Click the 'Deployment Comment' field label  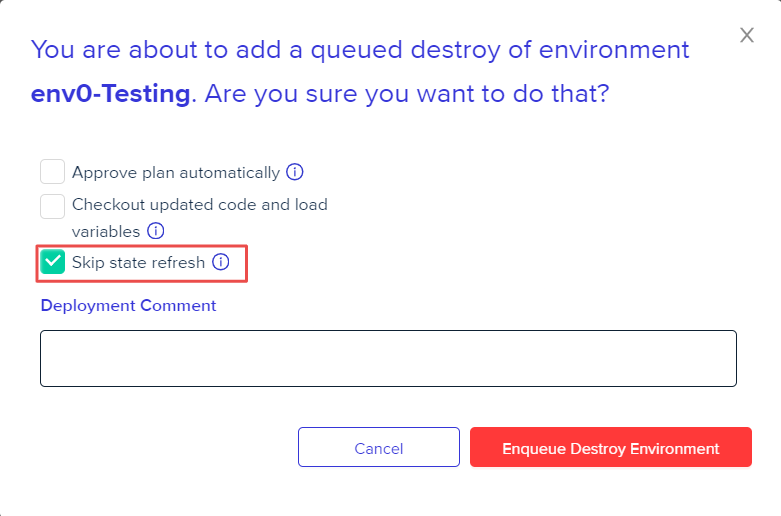pos(128,306)
